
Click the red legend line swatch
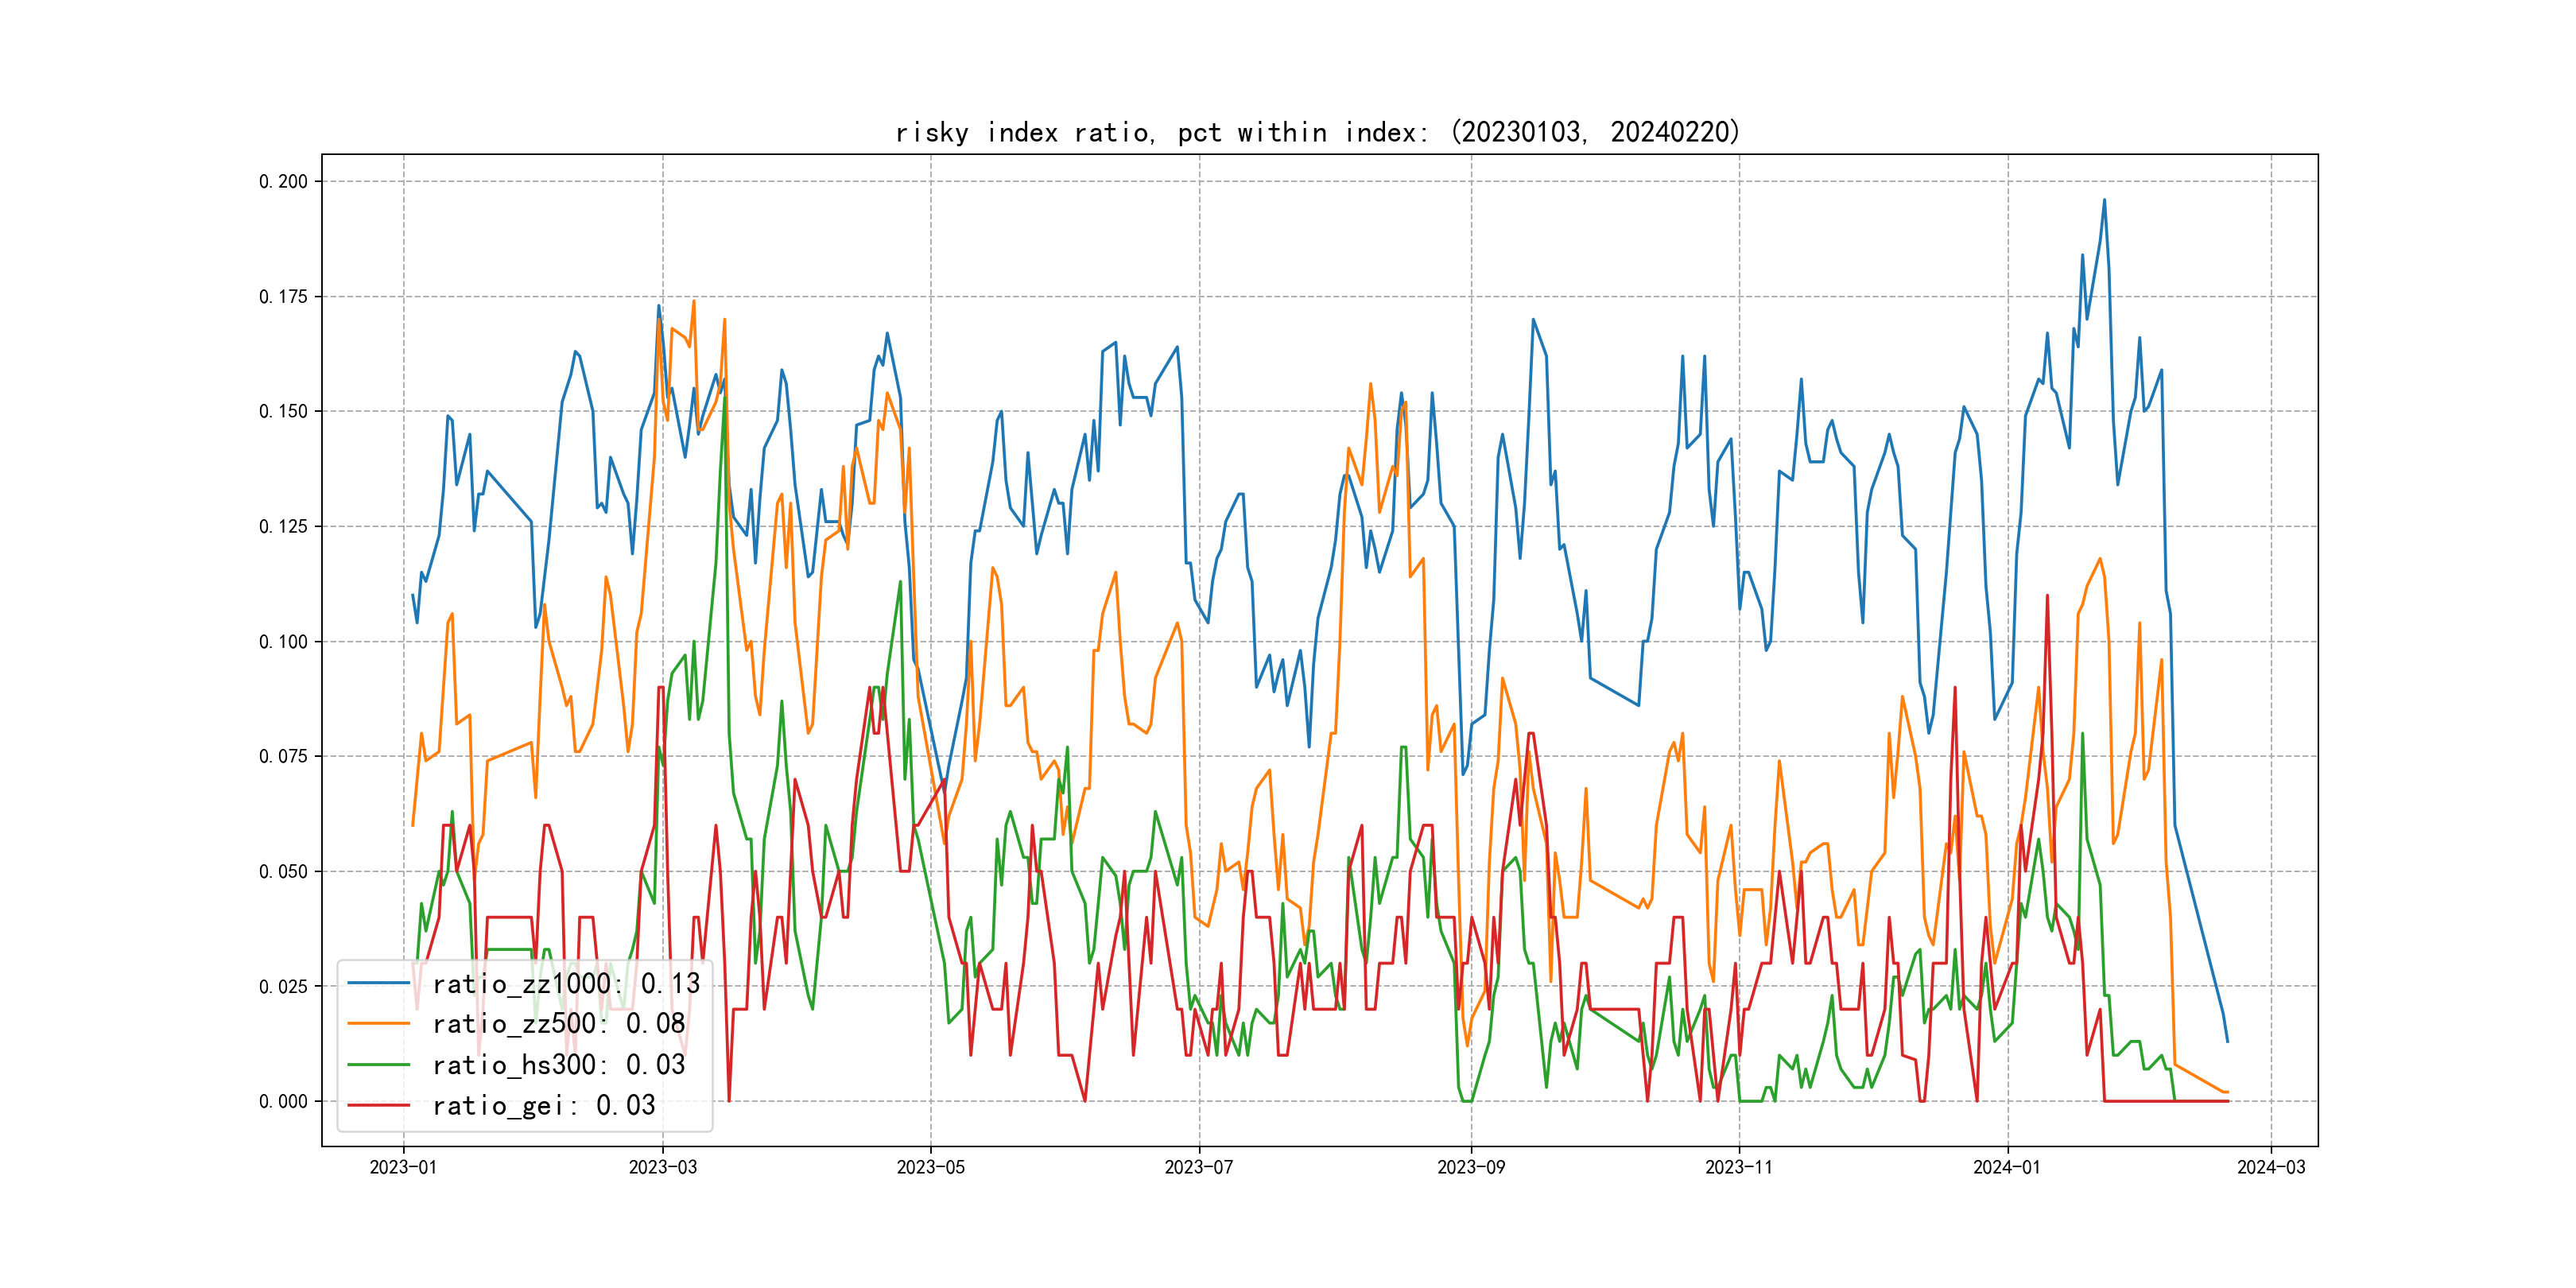(x=378, y=1106)
